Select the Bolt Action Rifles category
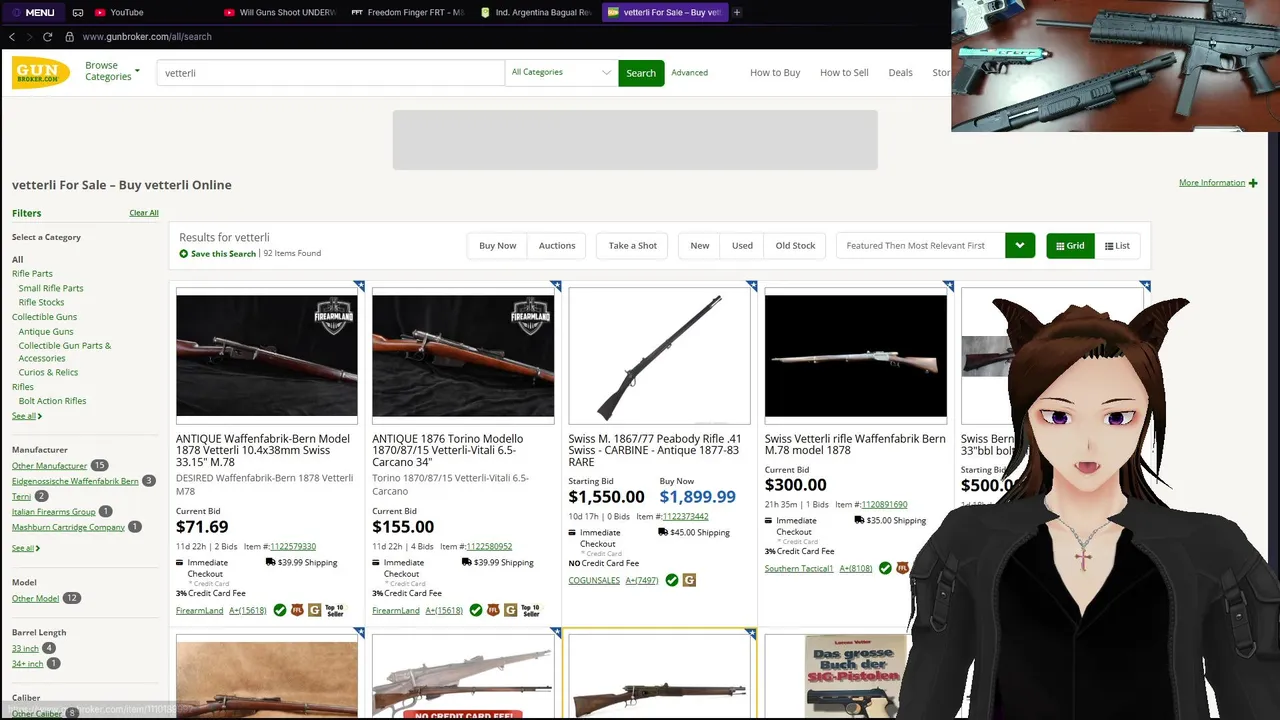The width and height of the screenshot is (1280, 720). 52,401
